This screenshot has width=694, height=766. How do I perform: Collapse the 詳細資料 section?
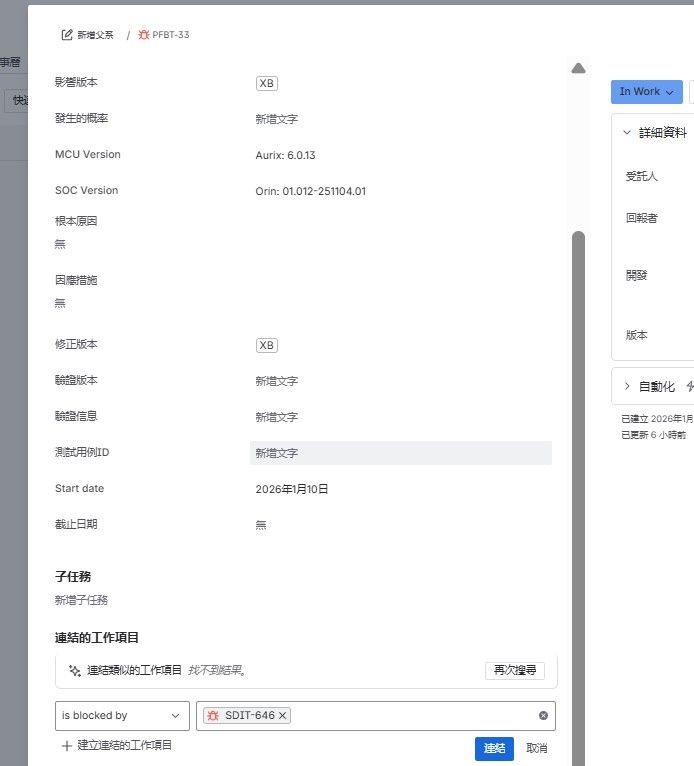pos(627,132)
